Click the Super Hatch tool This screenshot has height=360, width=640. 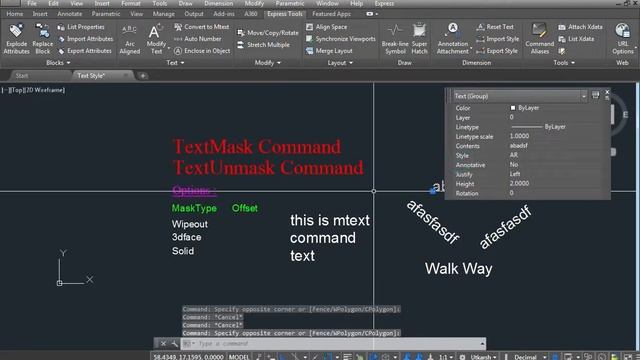[x=419, y=39]
